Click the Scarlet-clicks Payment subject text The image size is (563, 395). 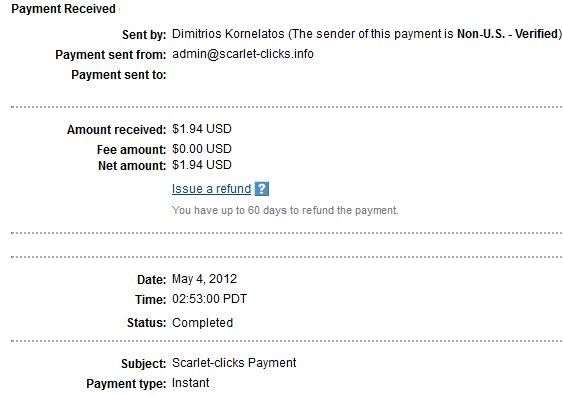(234, 363)
